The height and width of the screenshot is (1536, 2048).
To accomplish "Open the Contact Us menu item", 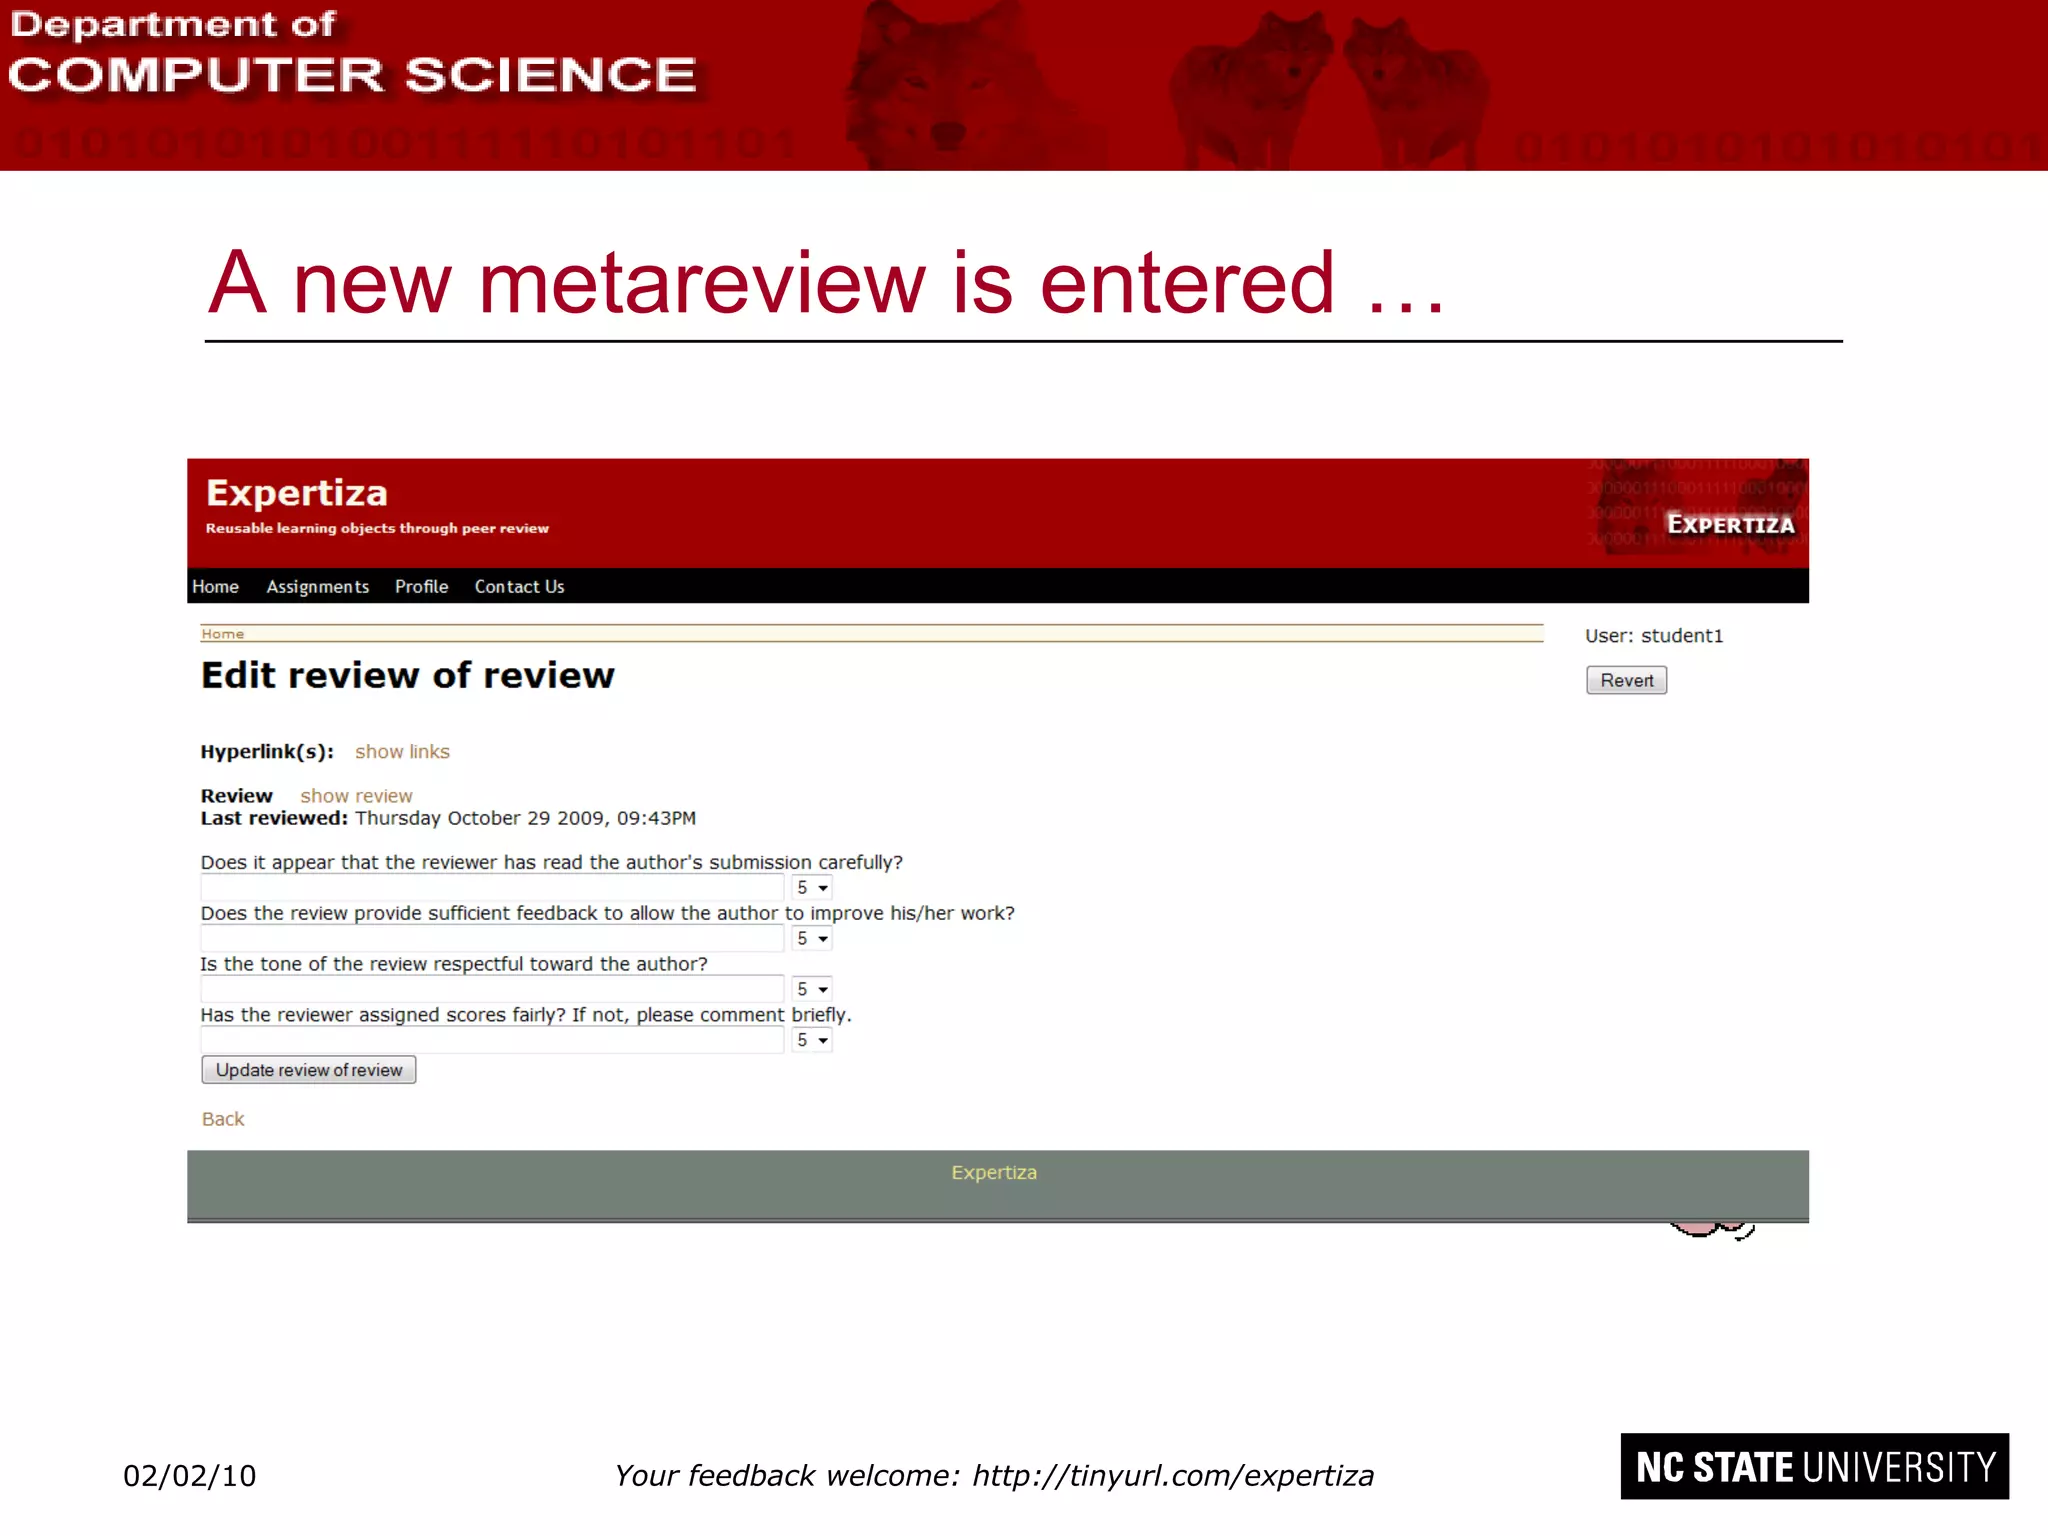I will (519, 587).
